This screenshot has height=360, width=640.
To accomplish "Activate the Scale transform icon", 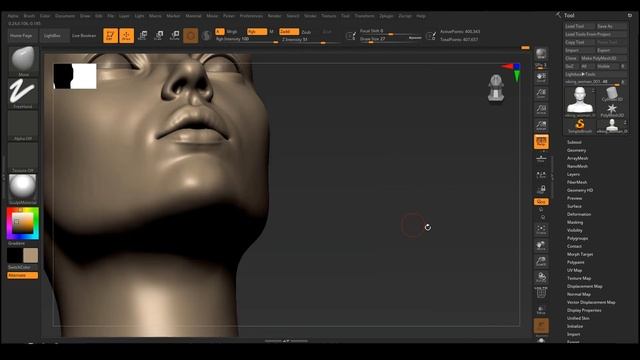I will tap(159, 36).
